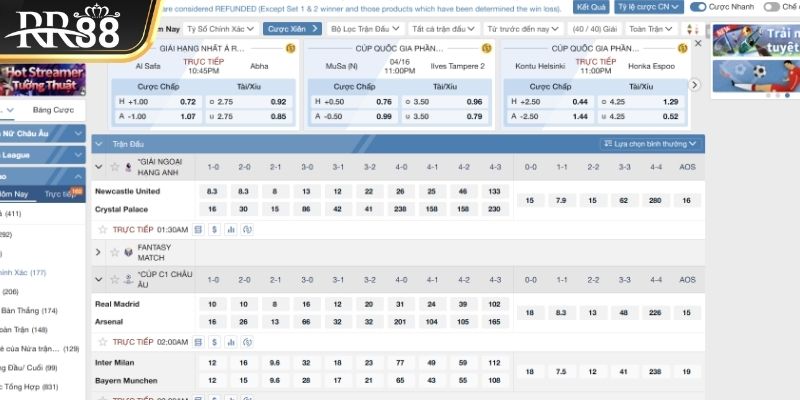Screen dimensions: 800x400
Task: Click the coin icon on Kontu Helsinki card
Action: tap(682, 48)
